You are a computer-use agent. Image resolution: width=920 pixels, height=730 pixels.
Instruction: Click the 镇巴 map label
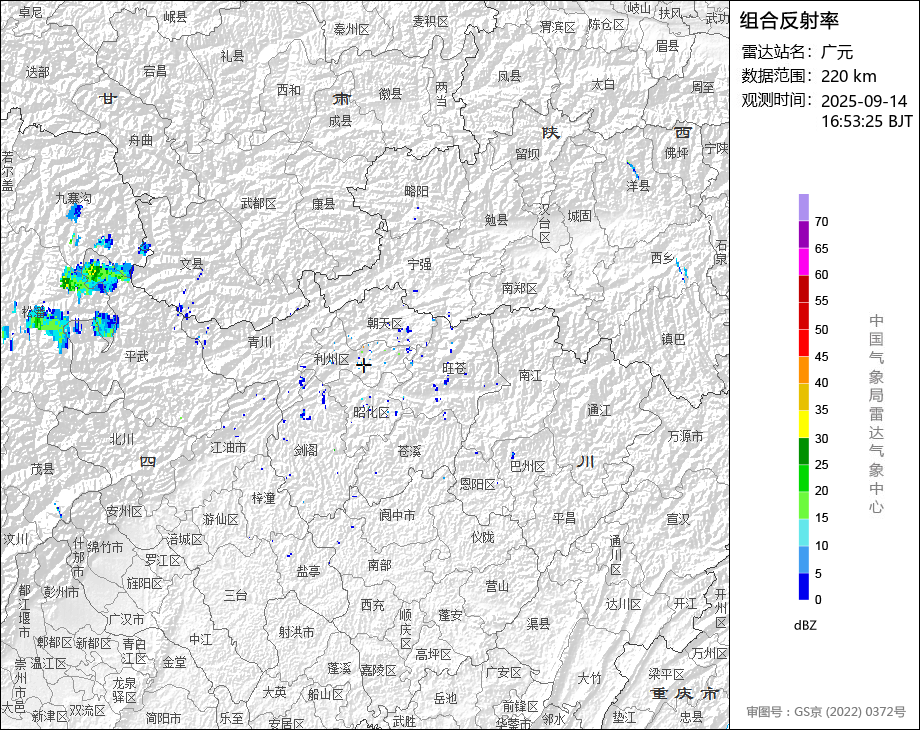click(673, 339)
